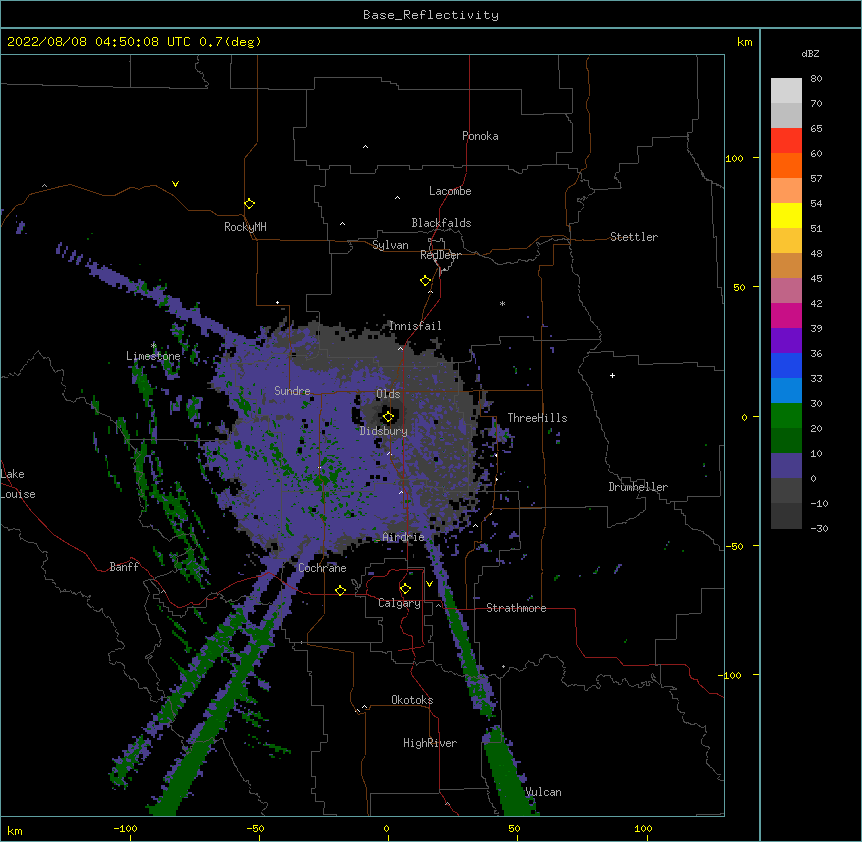
Task: Click the RedDeer city label
Action: click(440, 255)
